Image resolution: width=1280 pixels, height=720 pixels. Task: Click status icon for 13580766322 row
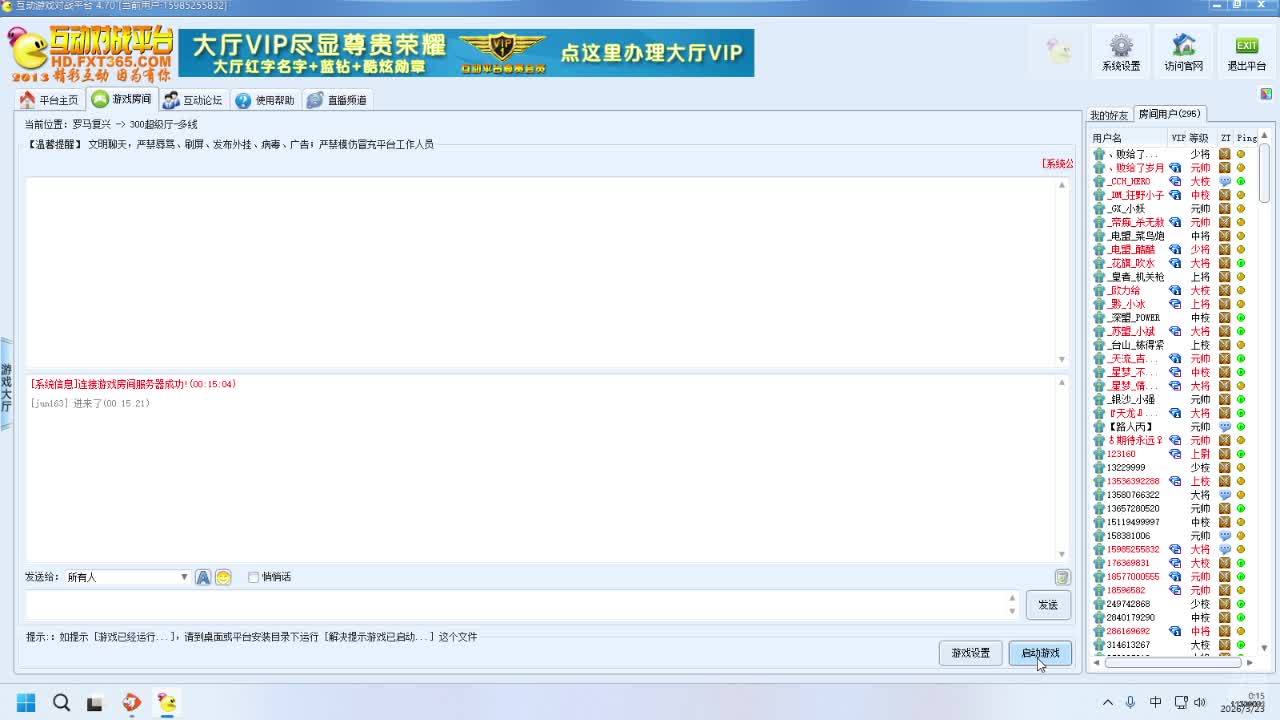(x=1225, y=495)
